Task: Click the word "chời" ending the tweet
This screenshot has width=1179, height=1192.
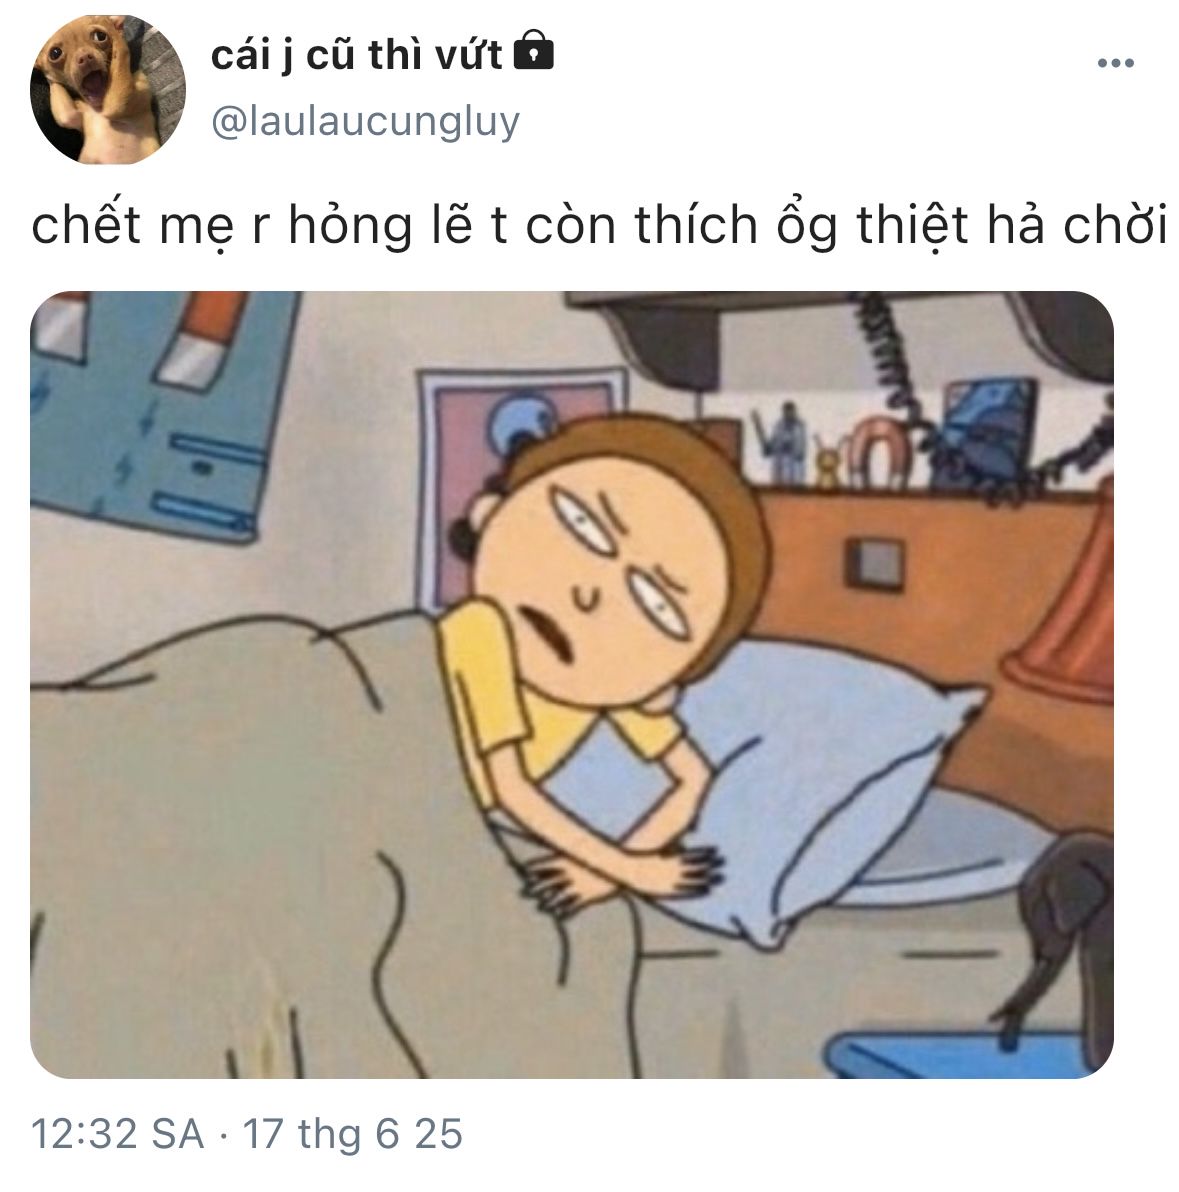Action: 1114,226
